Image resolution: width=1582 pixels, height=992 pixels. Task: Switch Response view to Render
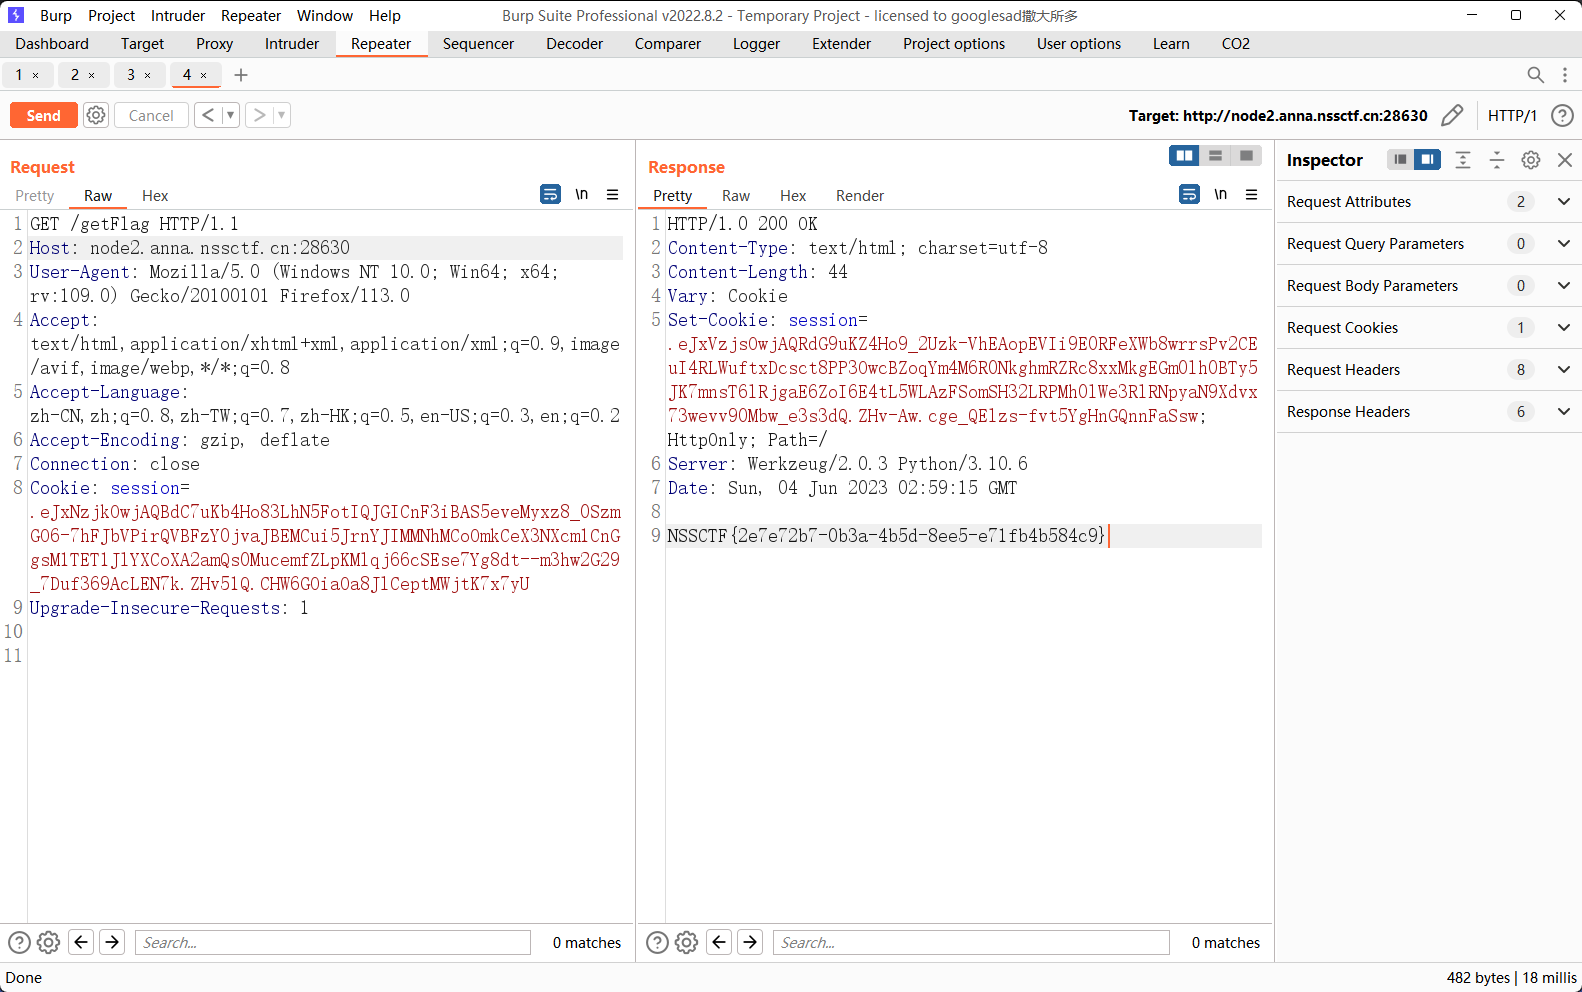point(860,196)
